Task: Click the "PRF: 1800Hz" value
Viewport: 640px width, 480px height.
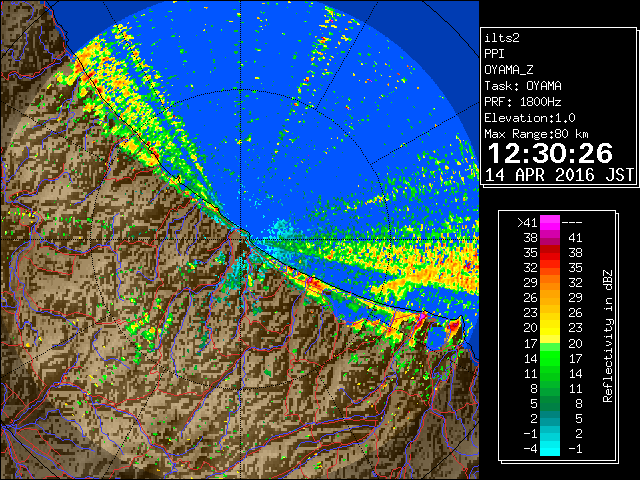Action: [523, 102]
